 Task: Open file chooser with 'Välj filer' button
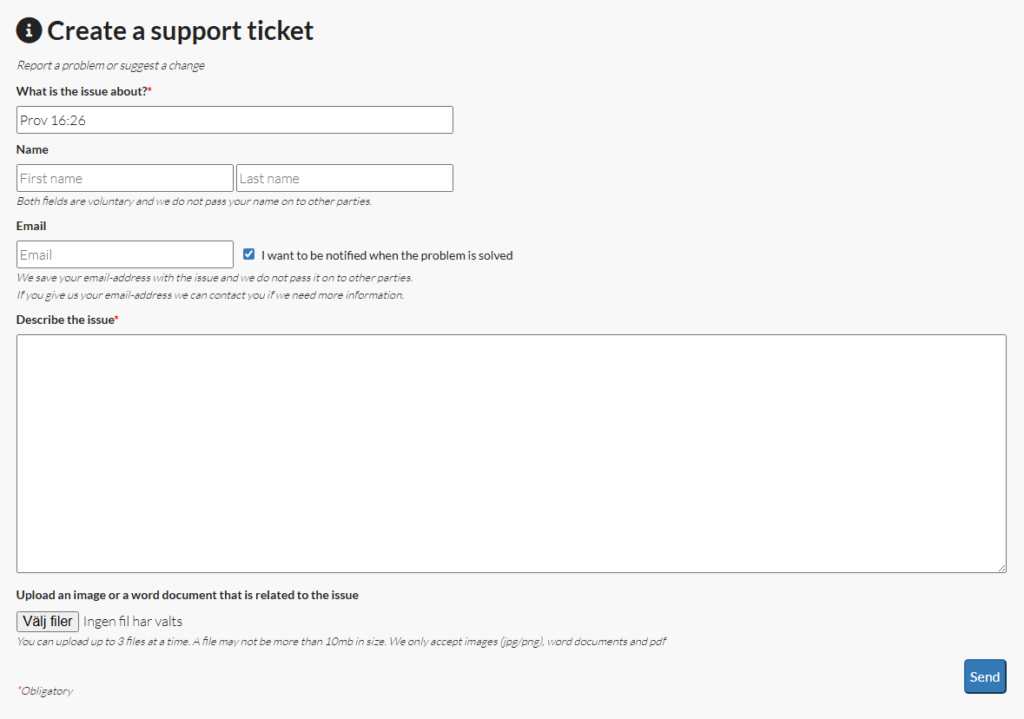pos(48,621)
